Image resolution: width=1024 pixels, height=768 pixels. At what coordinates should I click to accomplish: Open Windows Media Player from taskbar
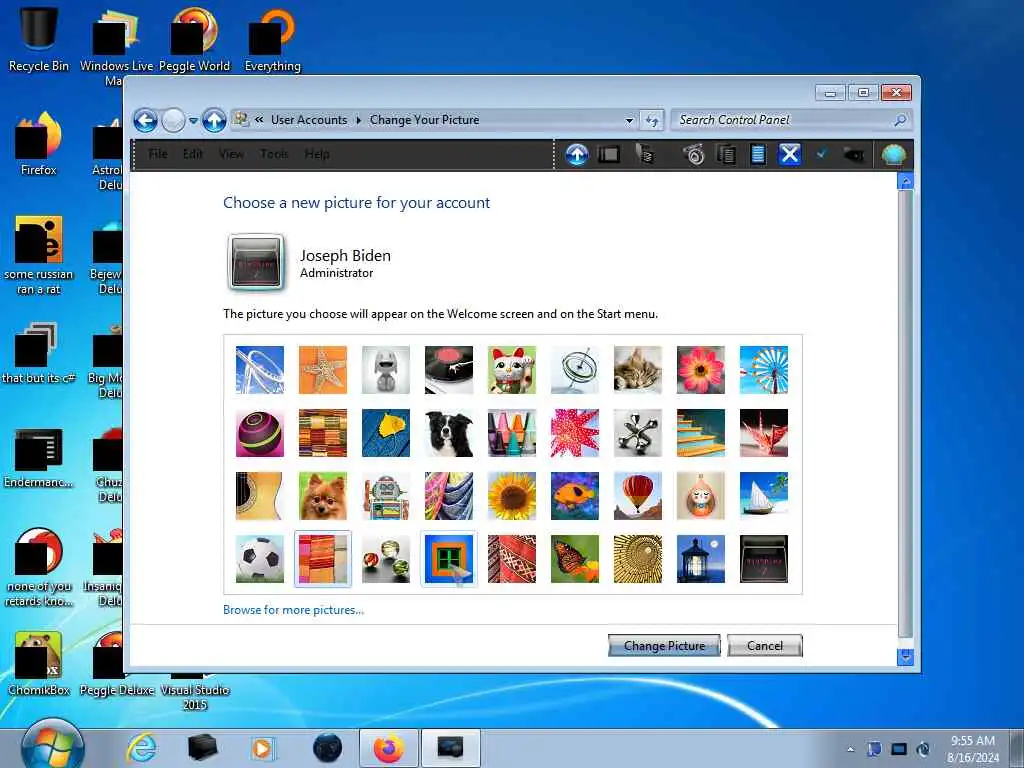pos(263,748)
